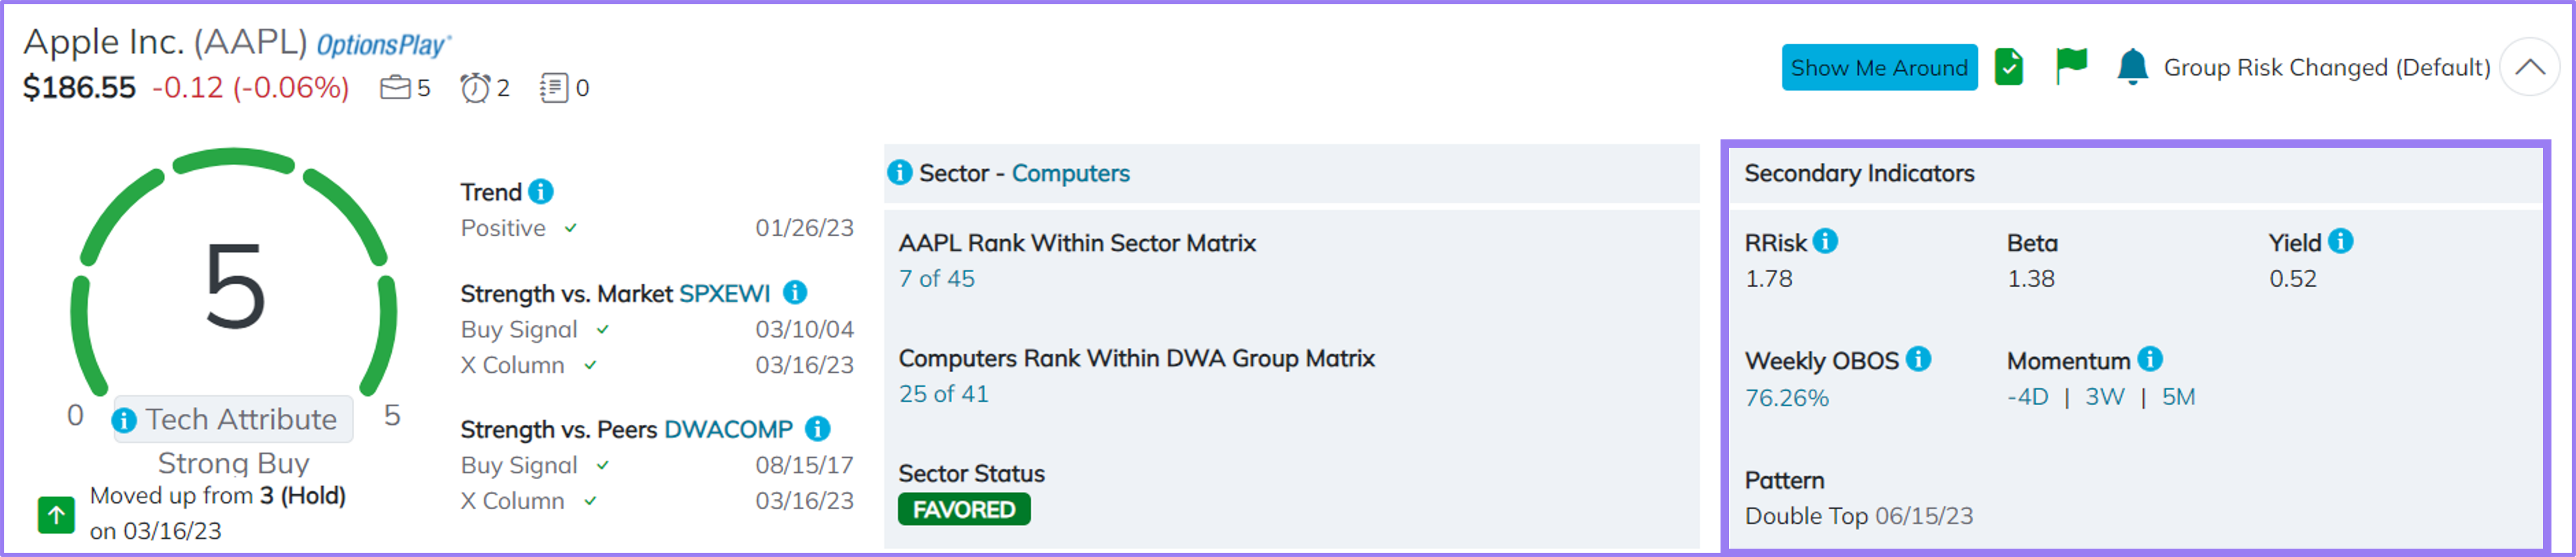Click the notes document icon
The width and height of the screenshot is (2576, 557).
coord(553,88)
